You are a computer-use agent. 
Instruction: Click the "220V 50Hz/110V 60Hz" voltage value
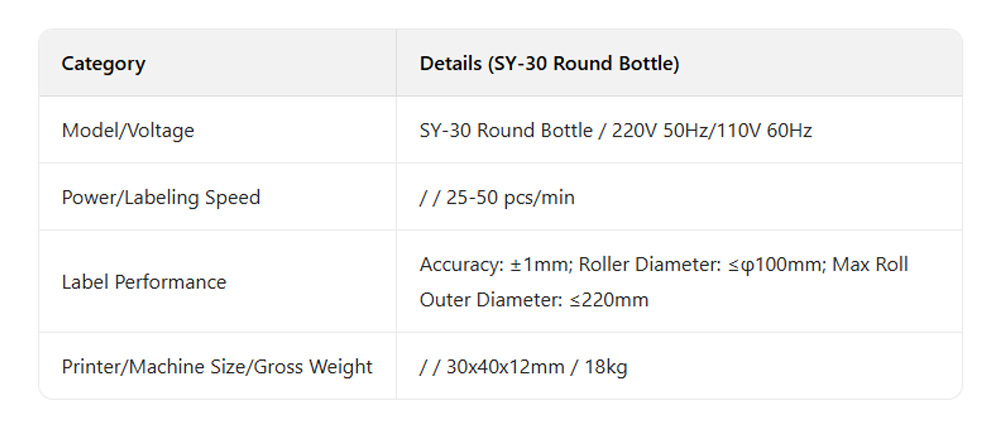pos(710,131)
